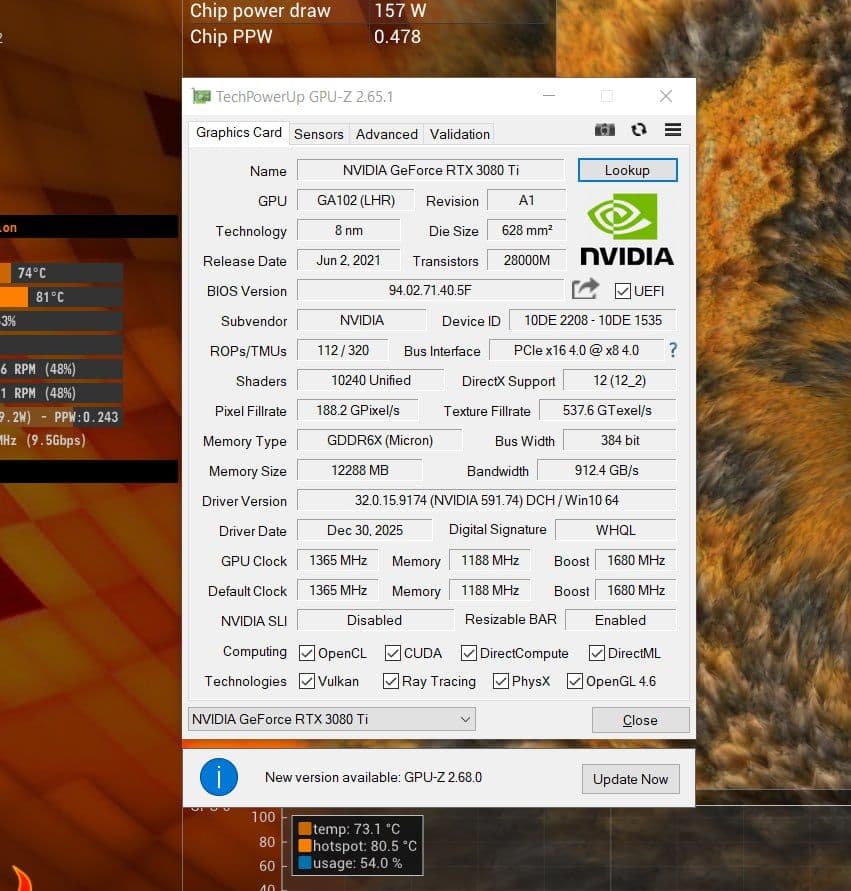
Task: Click the blue info icon in the update bar
Action: point(219,776)
